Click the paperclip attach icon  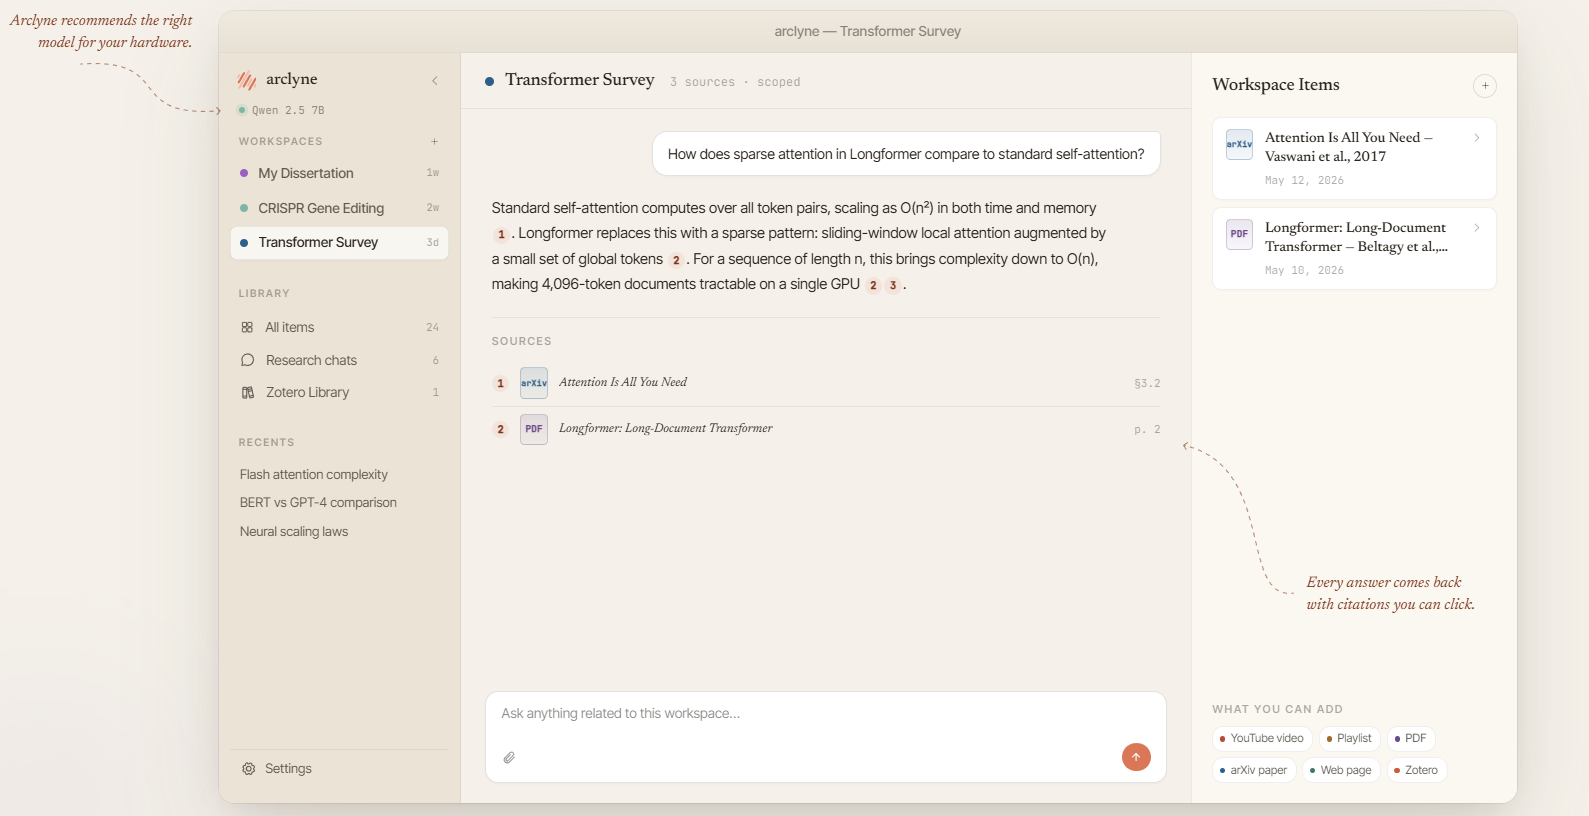pyautogui.click(x=509, y=758)
